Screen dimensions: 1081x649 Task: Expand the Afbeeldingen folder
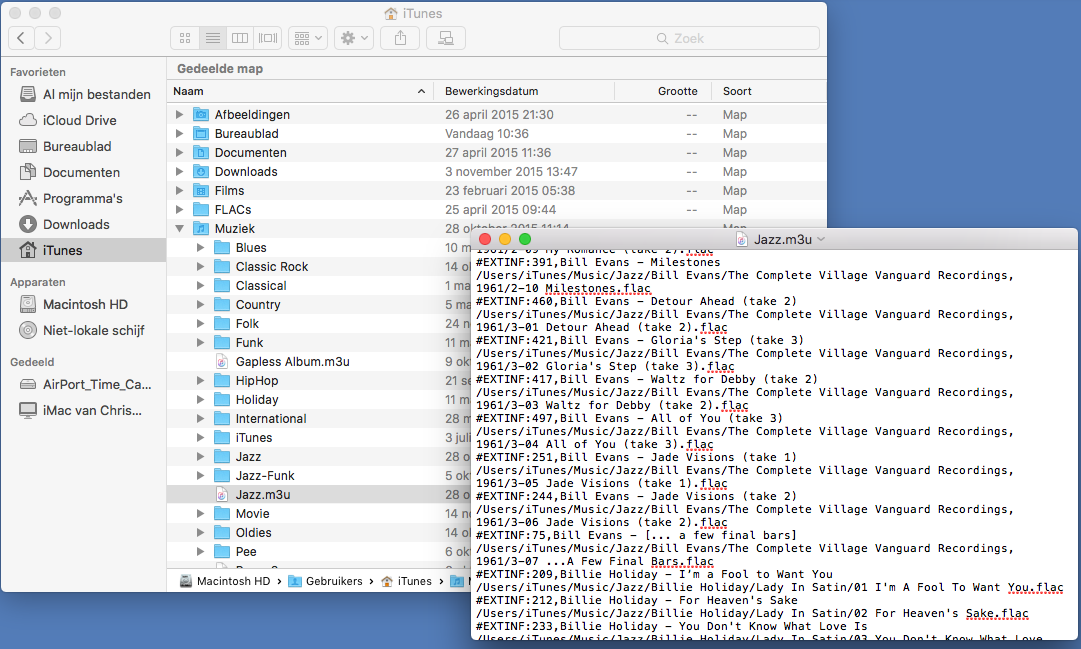[180, 115]
